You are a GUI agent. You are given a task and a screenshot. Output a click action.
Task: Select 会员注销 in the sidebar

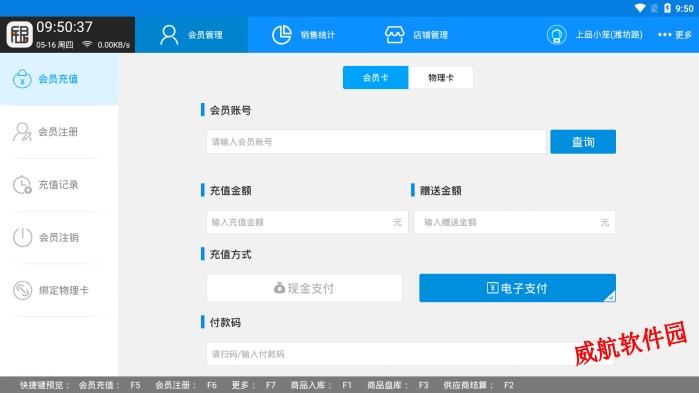[x=59, y=237]
